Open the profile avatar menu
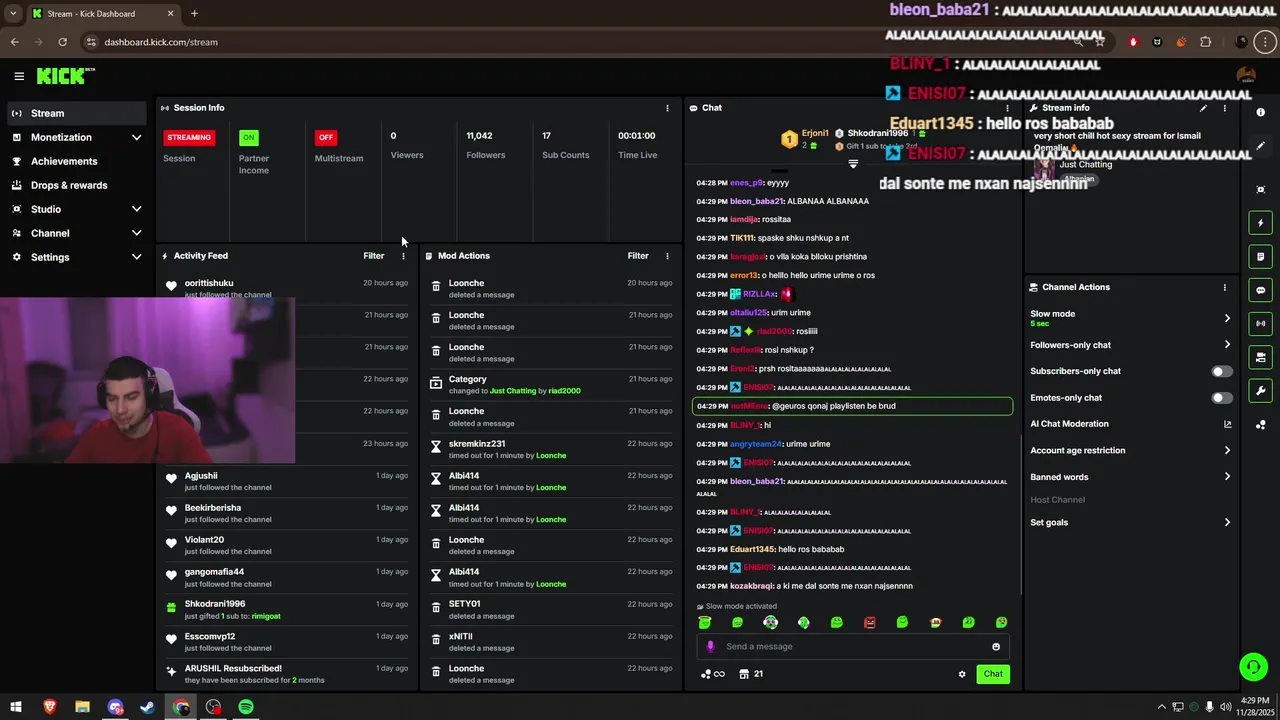1280x720 pixels. 1246,76
